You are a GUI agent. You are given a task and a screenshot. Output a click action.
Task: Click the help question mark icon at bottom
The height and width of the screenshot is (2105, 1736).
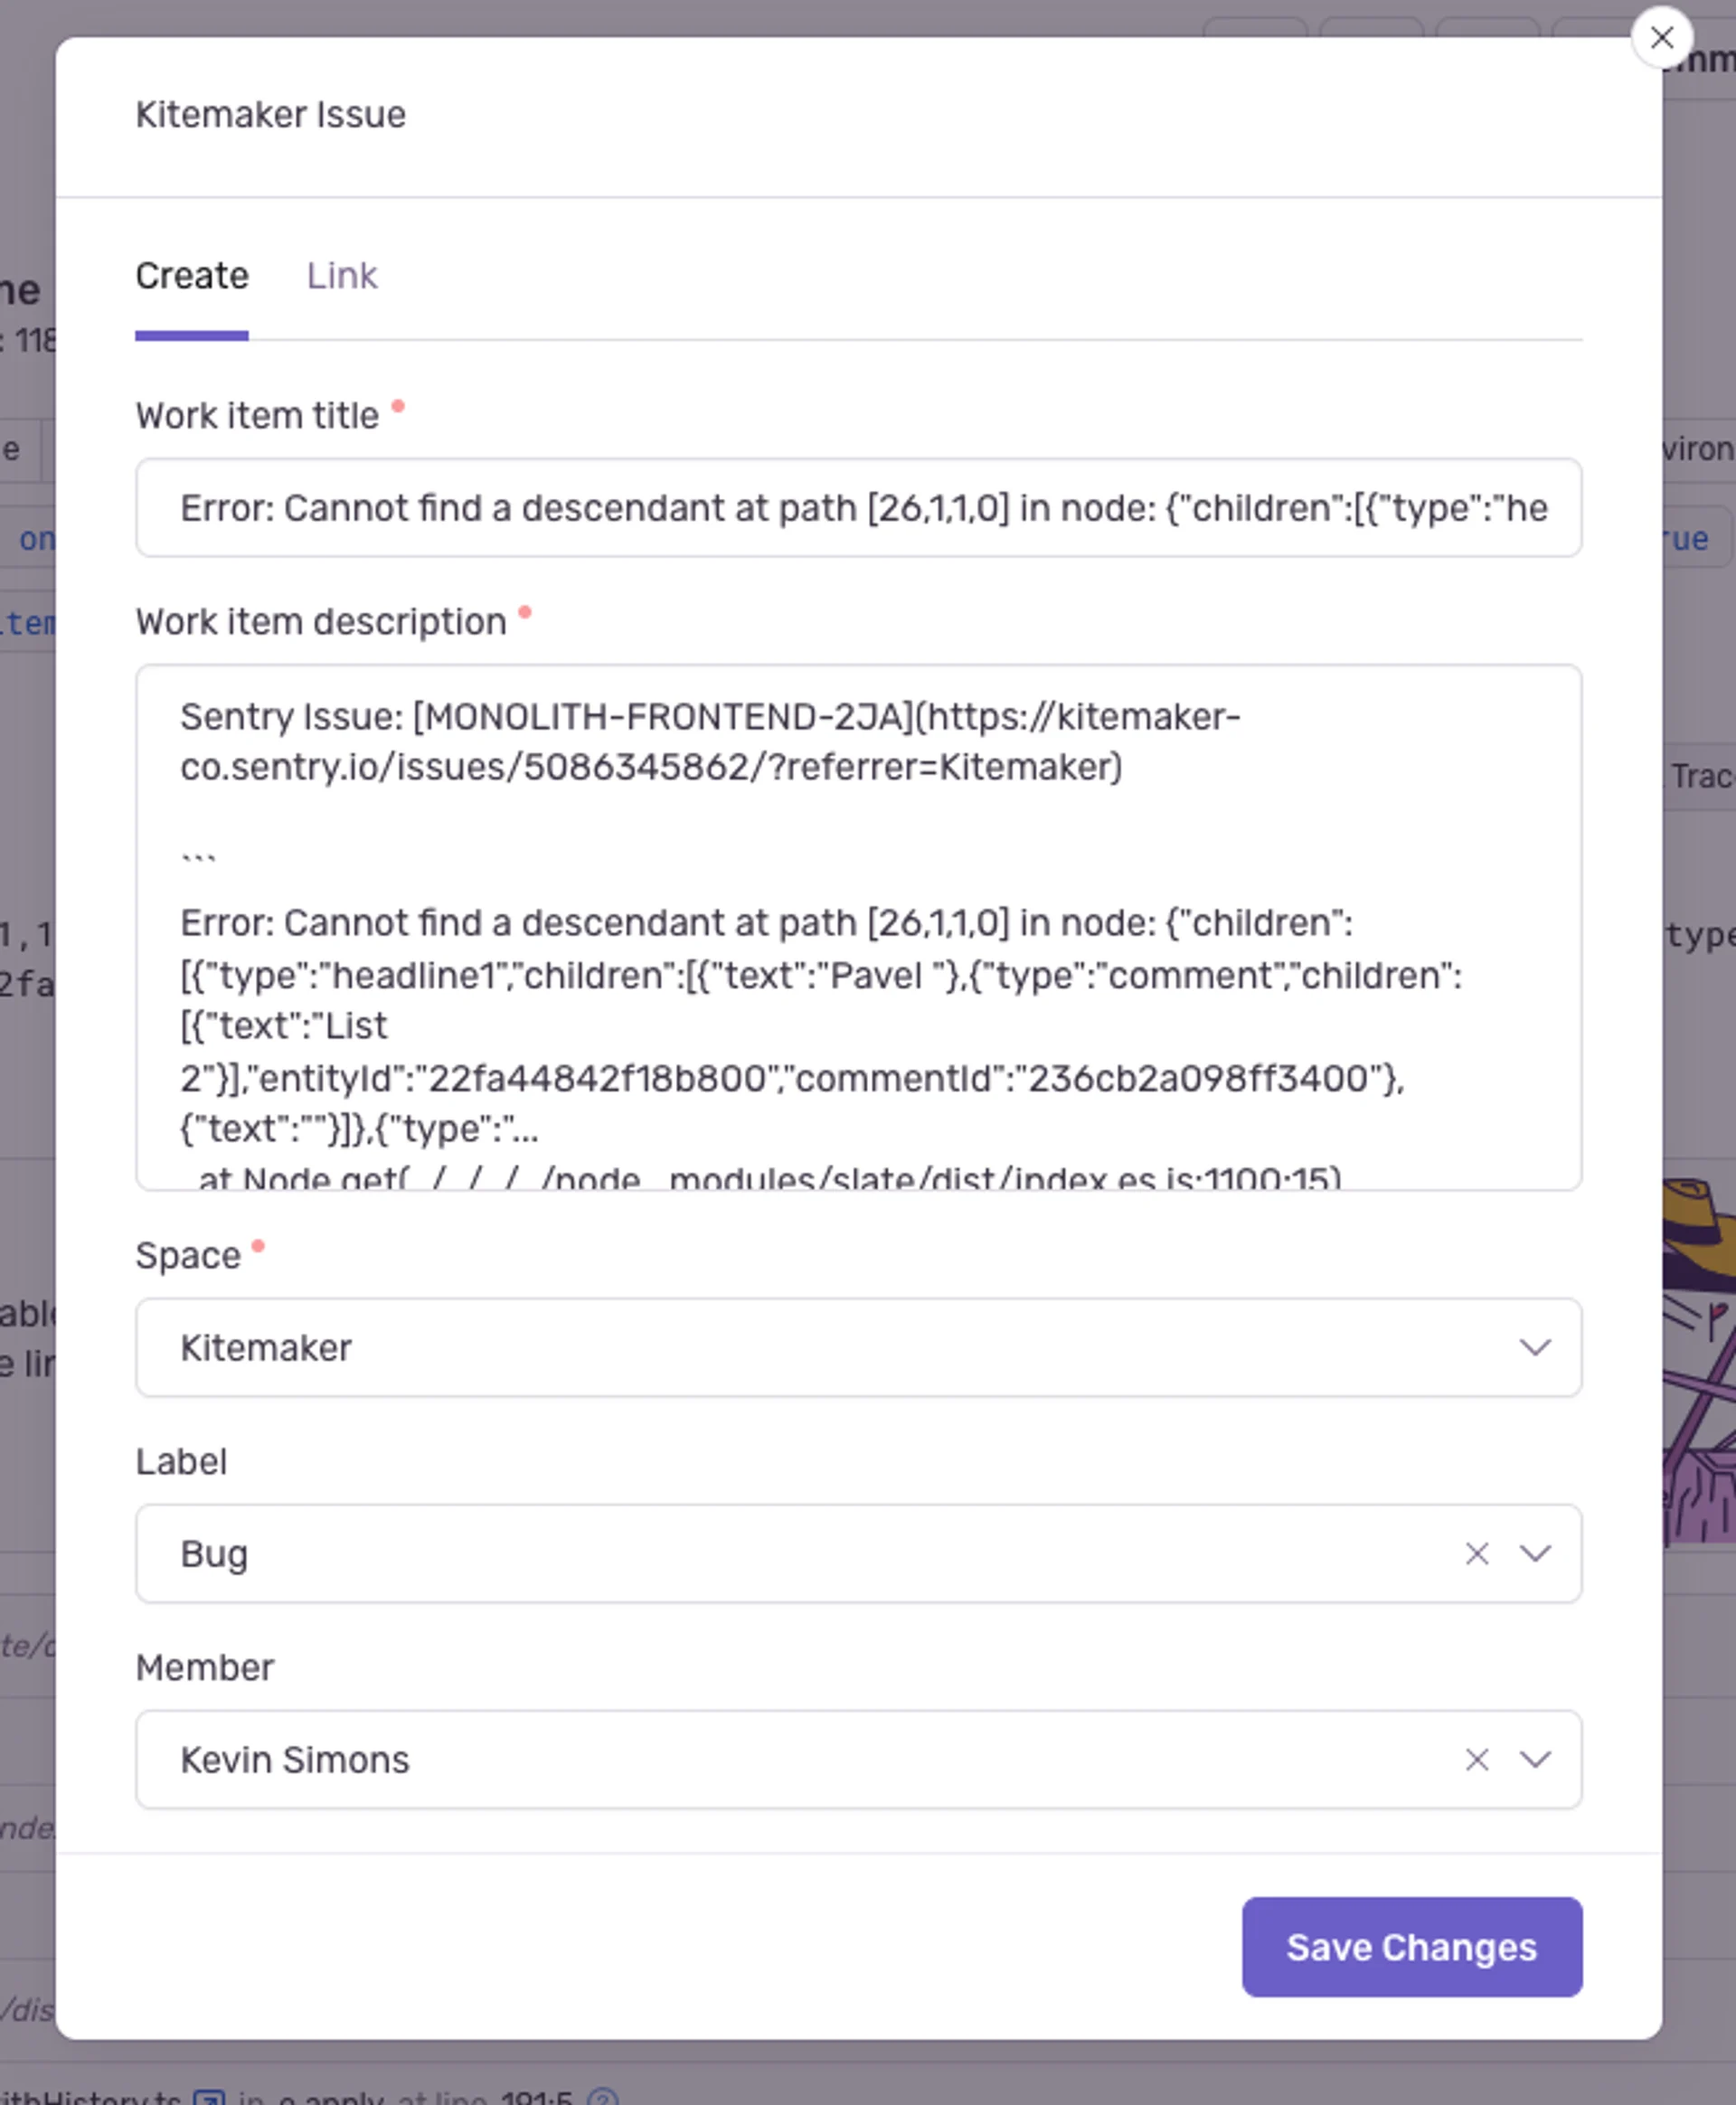point(603,2098)
